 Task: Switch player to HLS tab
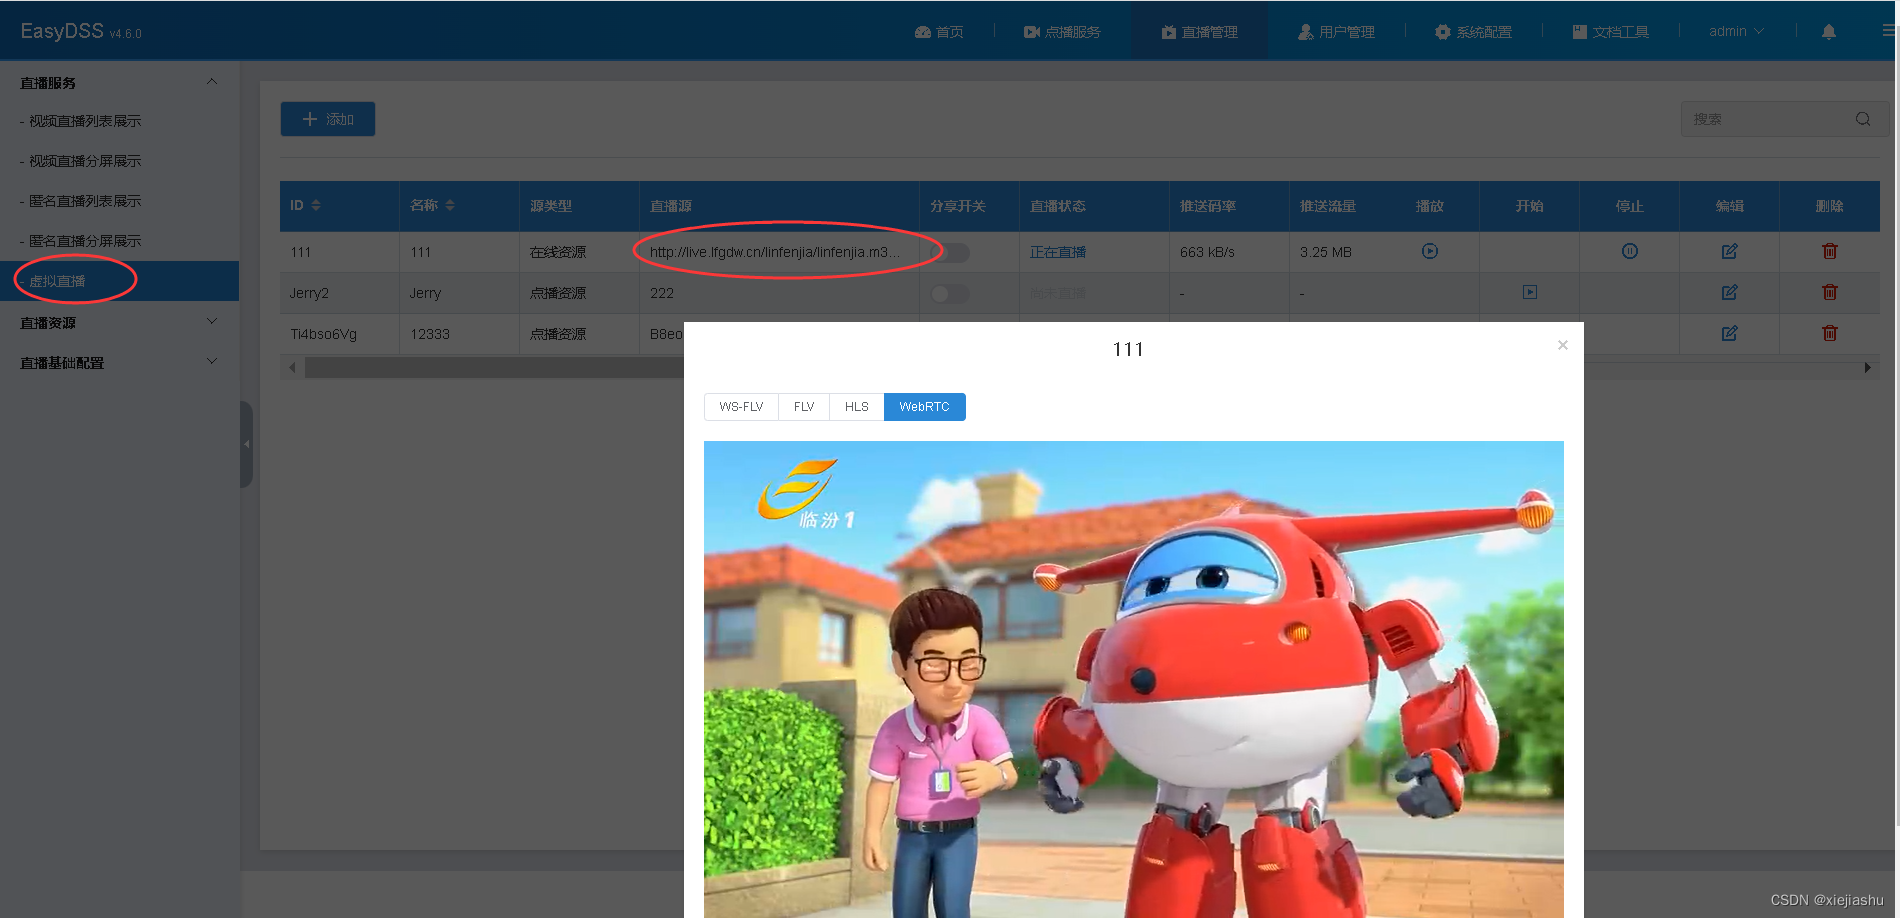point(857,407)
